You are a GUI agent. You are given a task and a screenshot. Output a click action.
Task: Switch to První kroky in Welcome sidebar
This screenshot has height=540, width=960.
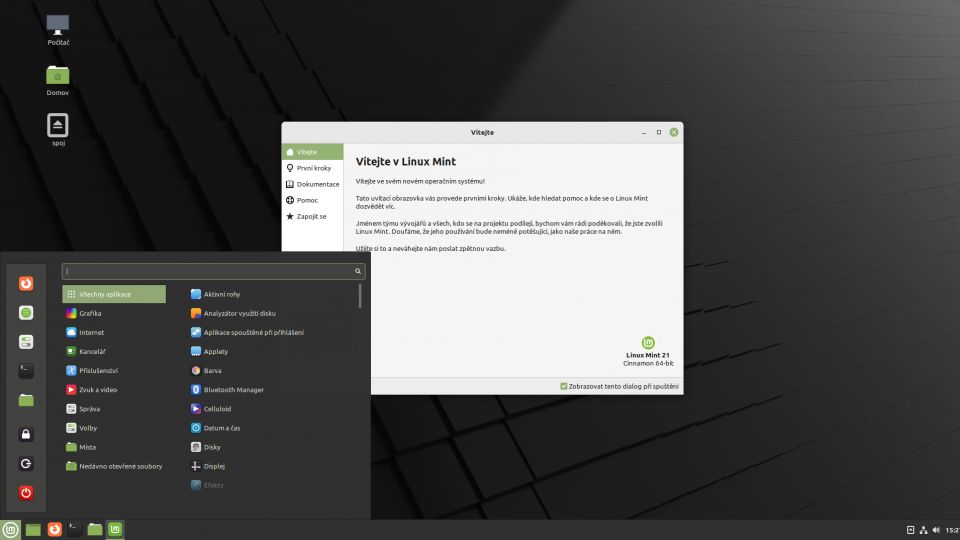tap(312, 168)
